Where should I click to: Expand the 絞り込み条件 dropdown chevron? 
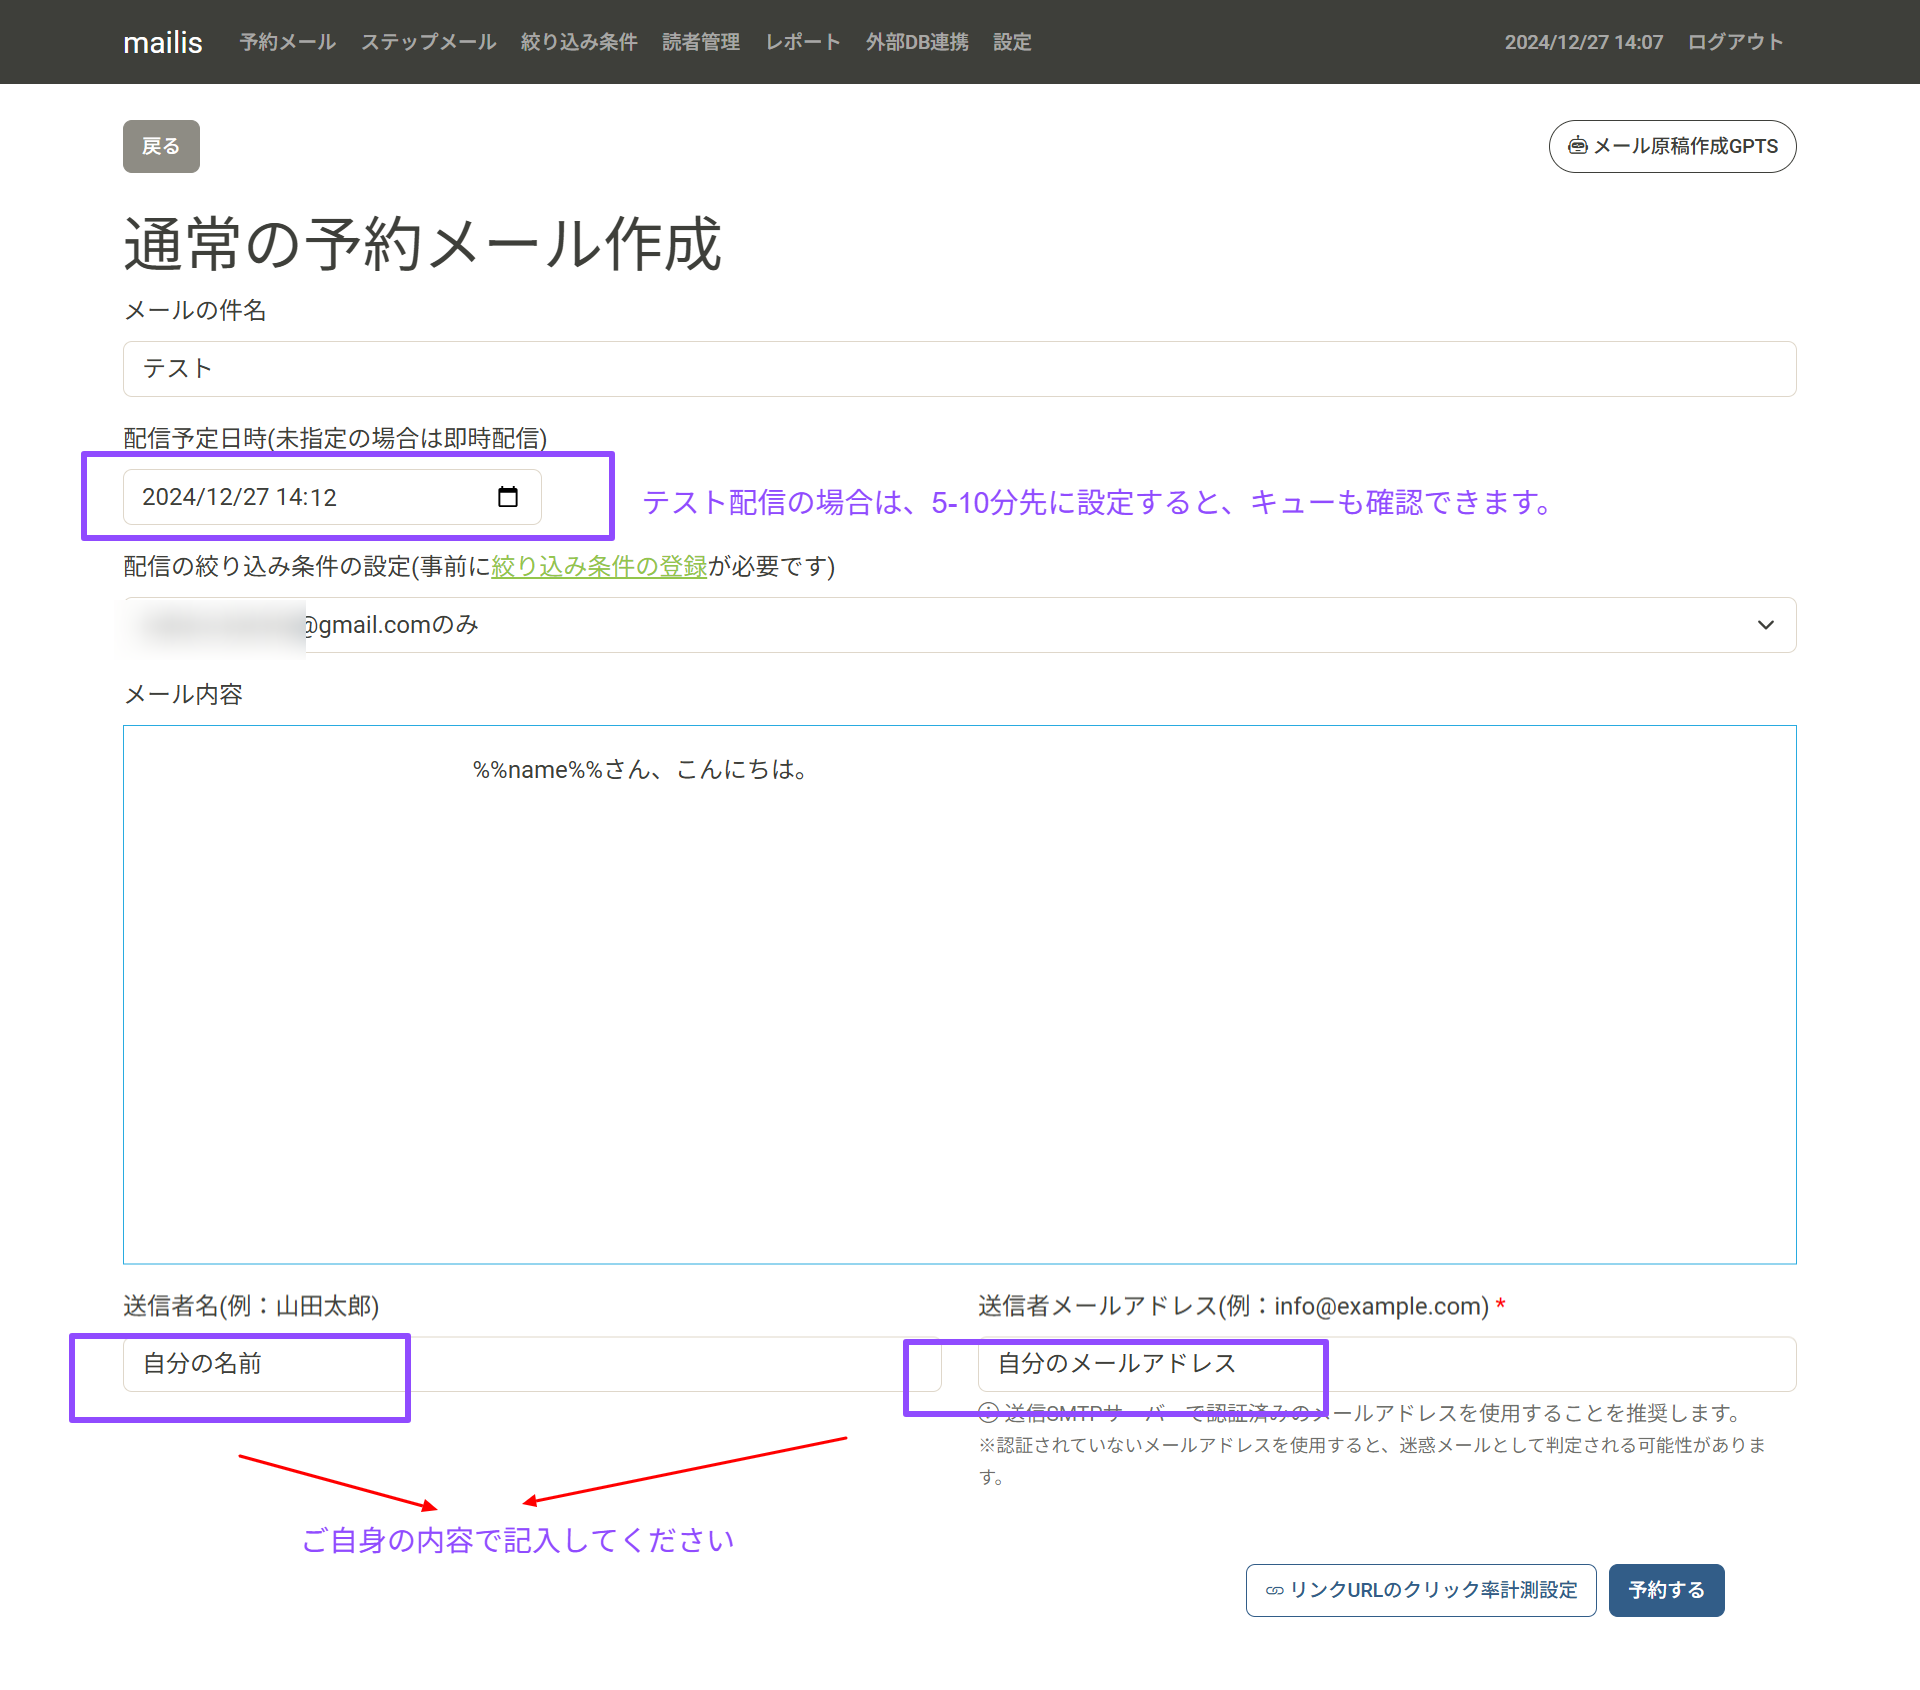(x=1765, y=625)
